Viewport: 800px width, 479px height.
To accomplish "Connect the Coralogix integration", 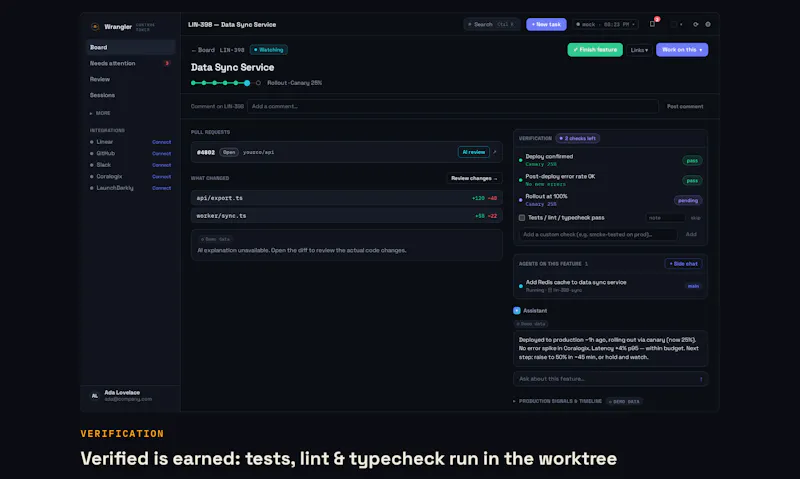I will click(x=161, y=177).
